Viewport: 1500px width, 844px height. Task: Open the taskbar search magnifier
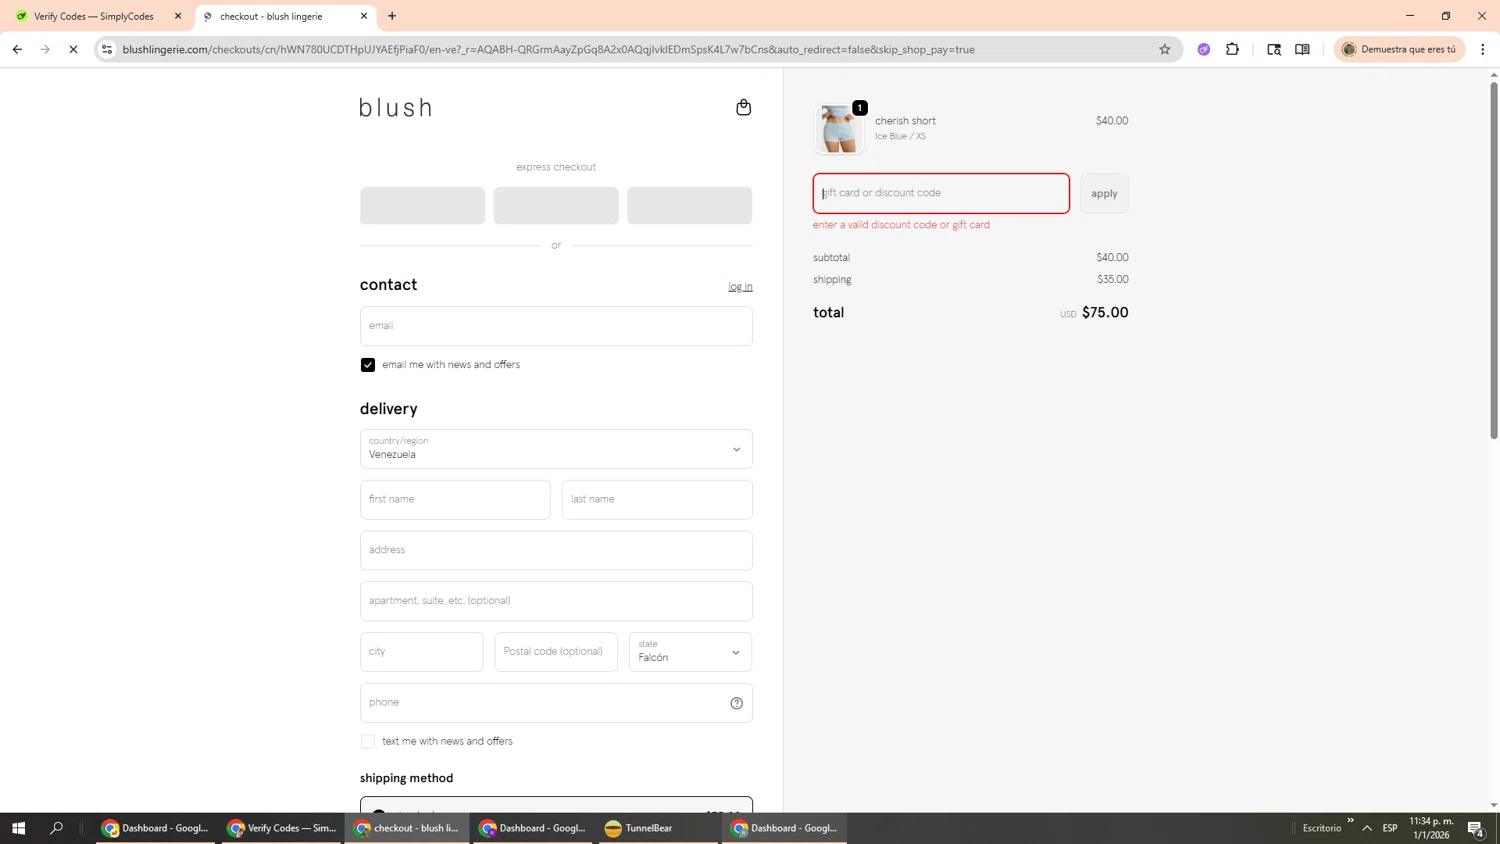pyautogui.click(x=56, y=828)
